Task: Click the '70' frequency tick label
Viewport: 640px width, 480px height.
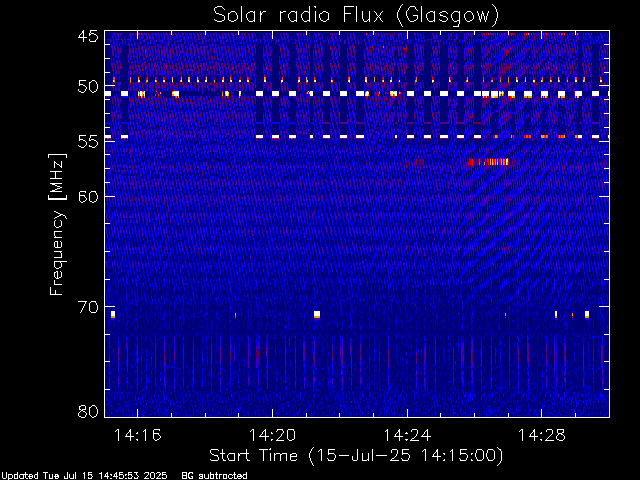Action: tap(88, 307)
